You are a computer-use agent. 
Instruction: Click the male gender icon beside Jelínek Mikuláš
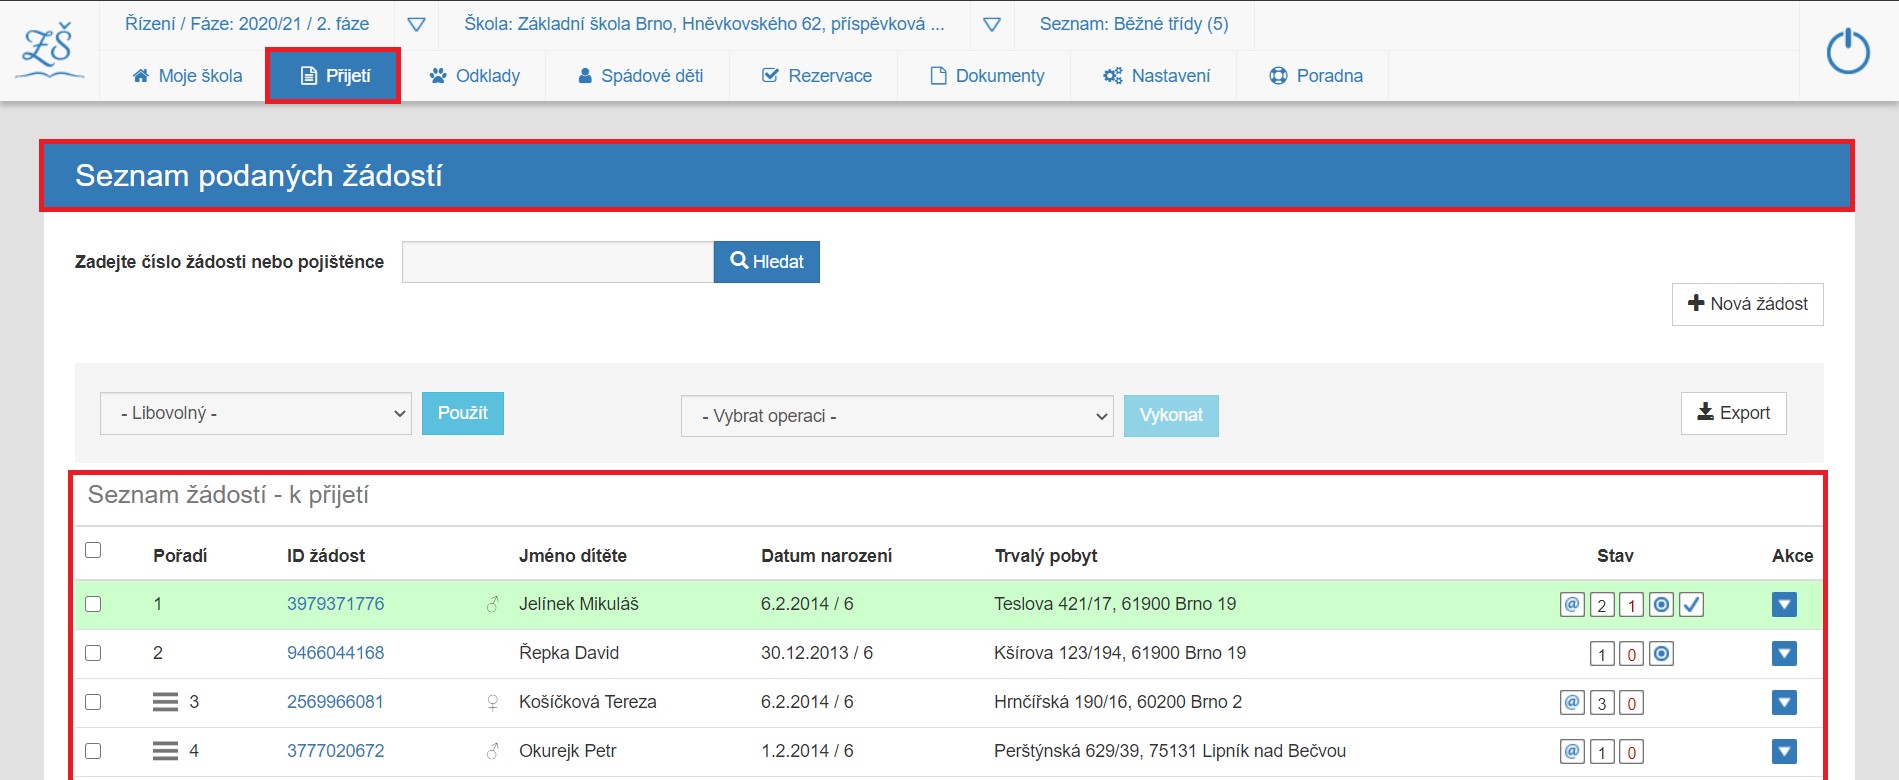click(x=492, y=604)
